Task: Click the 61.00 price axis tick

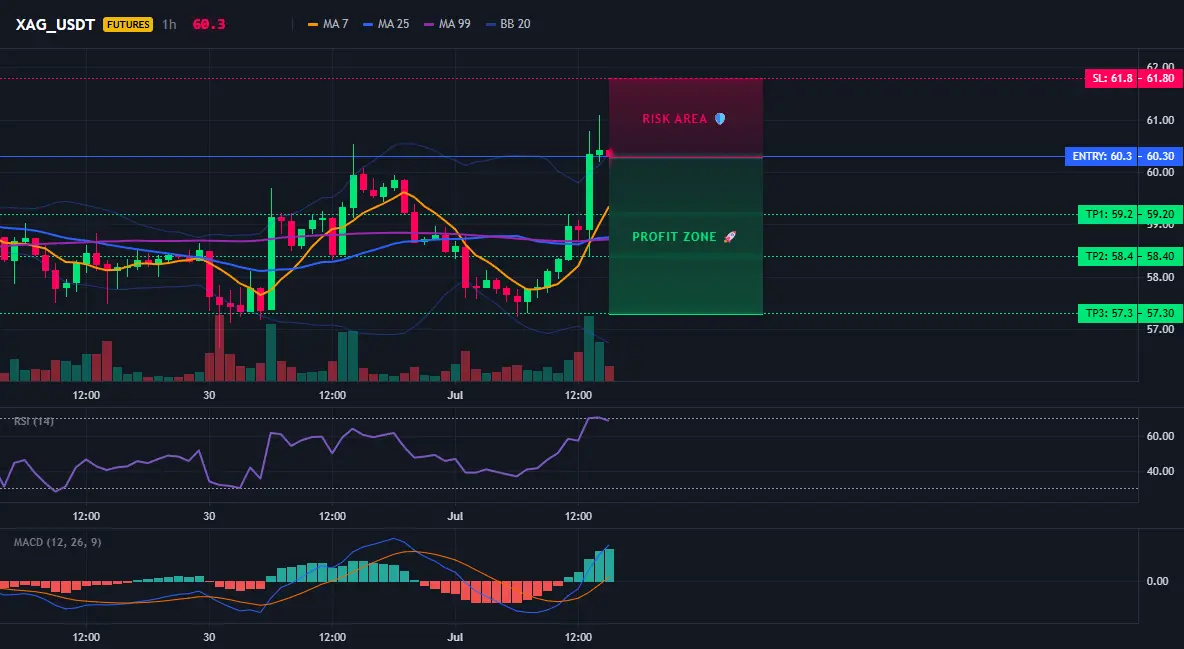Action: click(1160, 120)
